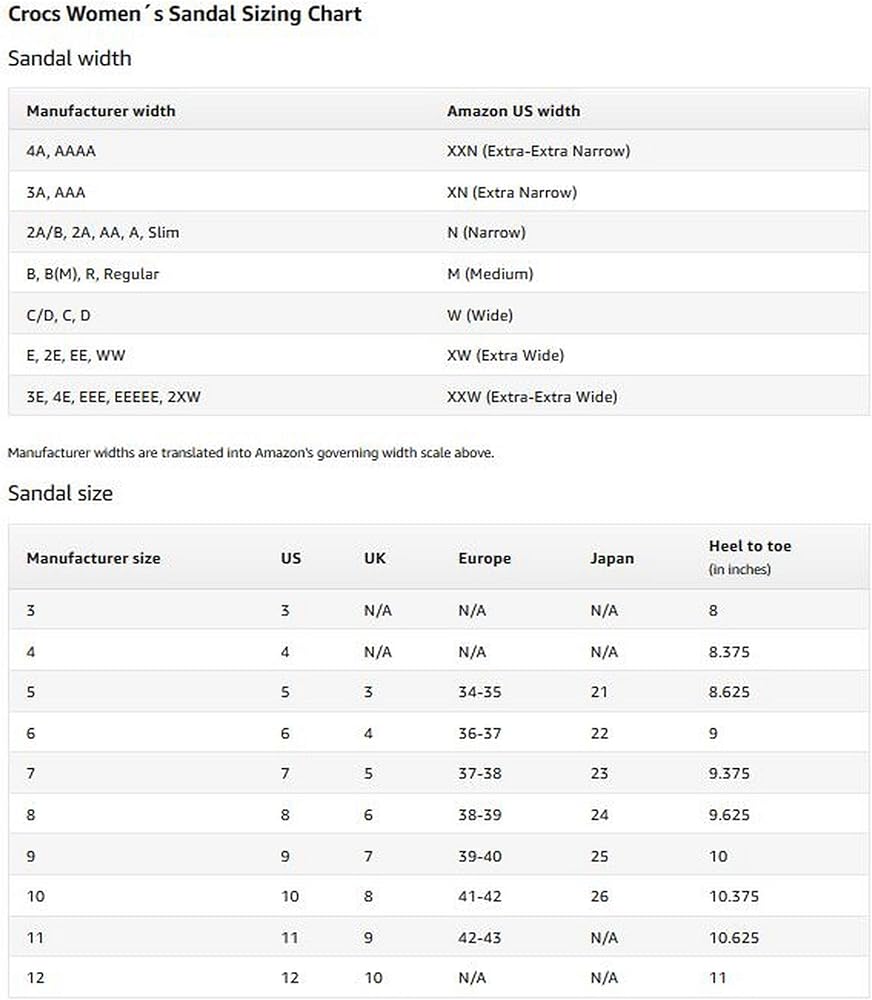Click the Sandal width heading
The width and height of the screenshot is (872, 1000).
(70, 58)
